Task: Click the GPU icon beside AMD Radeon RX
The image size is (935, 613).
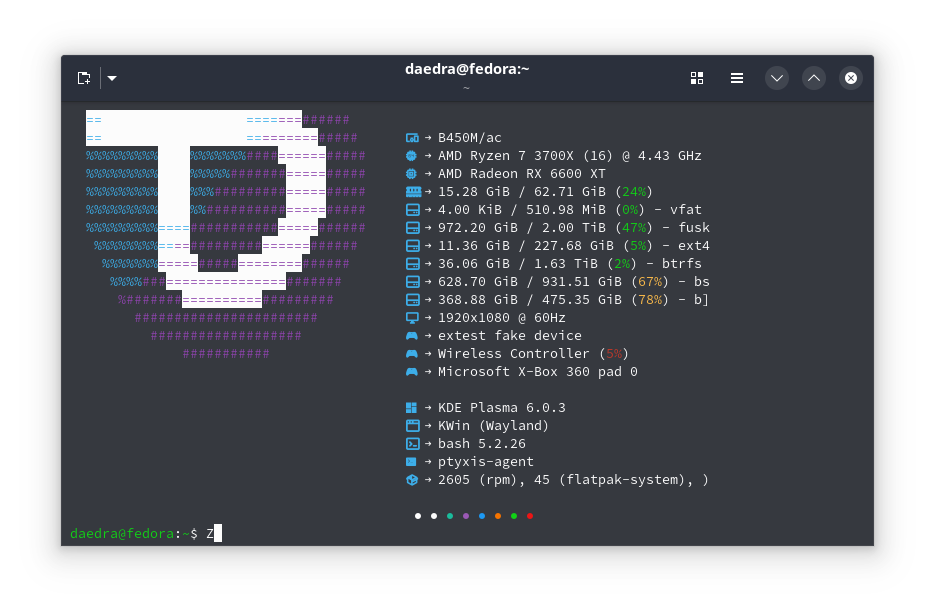Action: [412, 174]
